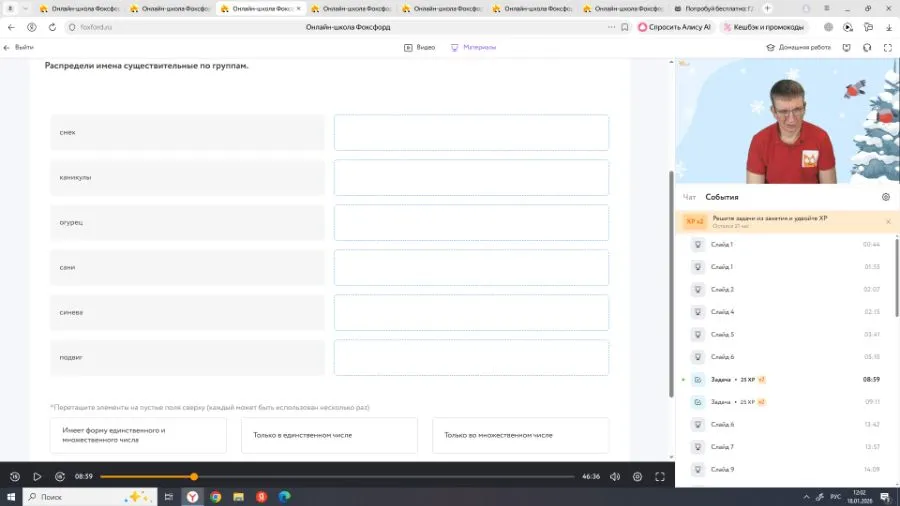The width and height of the screenshot is (900, 506).
Task: Toggle video player fullscreen icon
Action: 660,476
